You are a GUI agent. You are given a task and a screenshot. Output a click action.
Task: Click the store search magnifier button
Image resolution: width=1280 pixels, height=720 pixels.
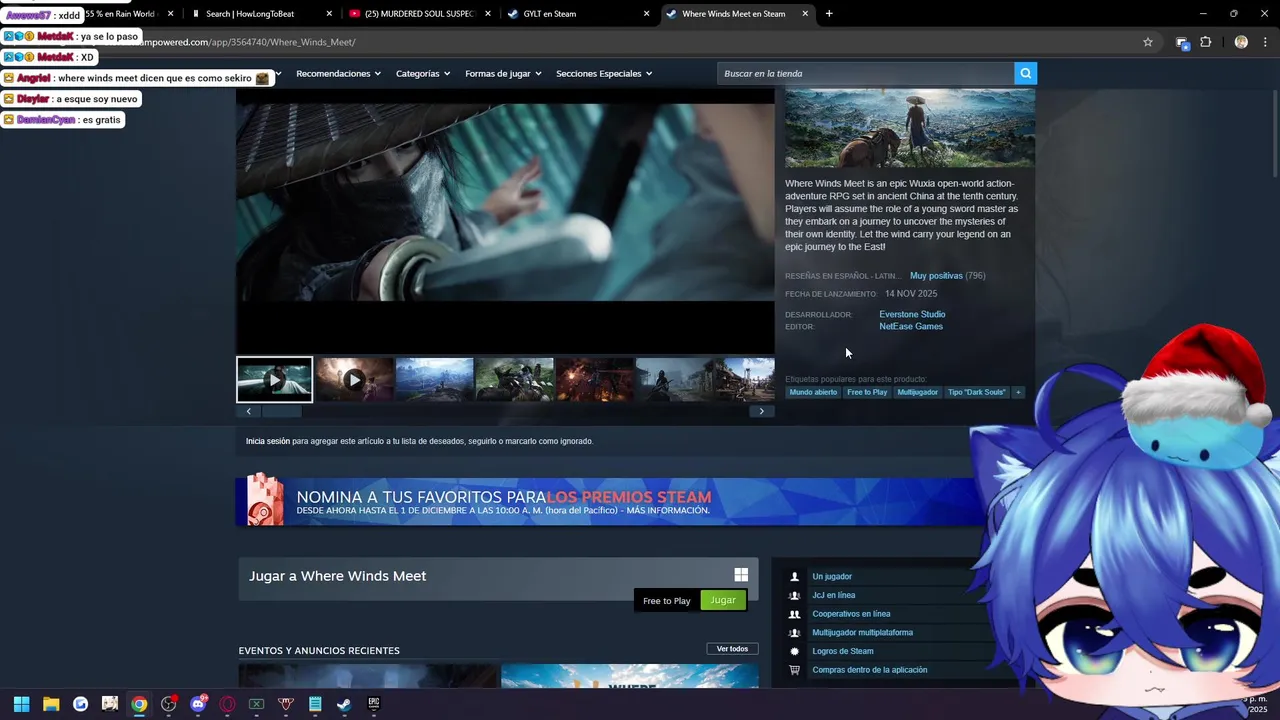click(1025, 73)
